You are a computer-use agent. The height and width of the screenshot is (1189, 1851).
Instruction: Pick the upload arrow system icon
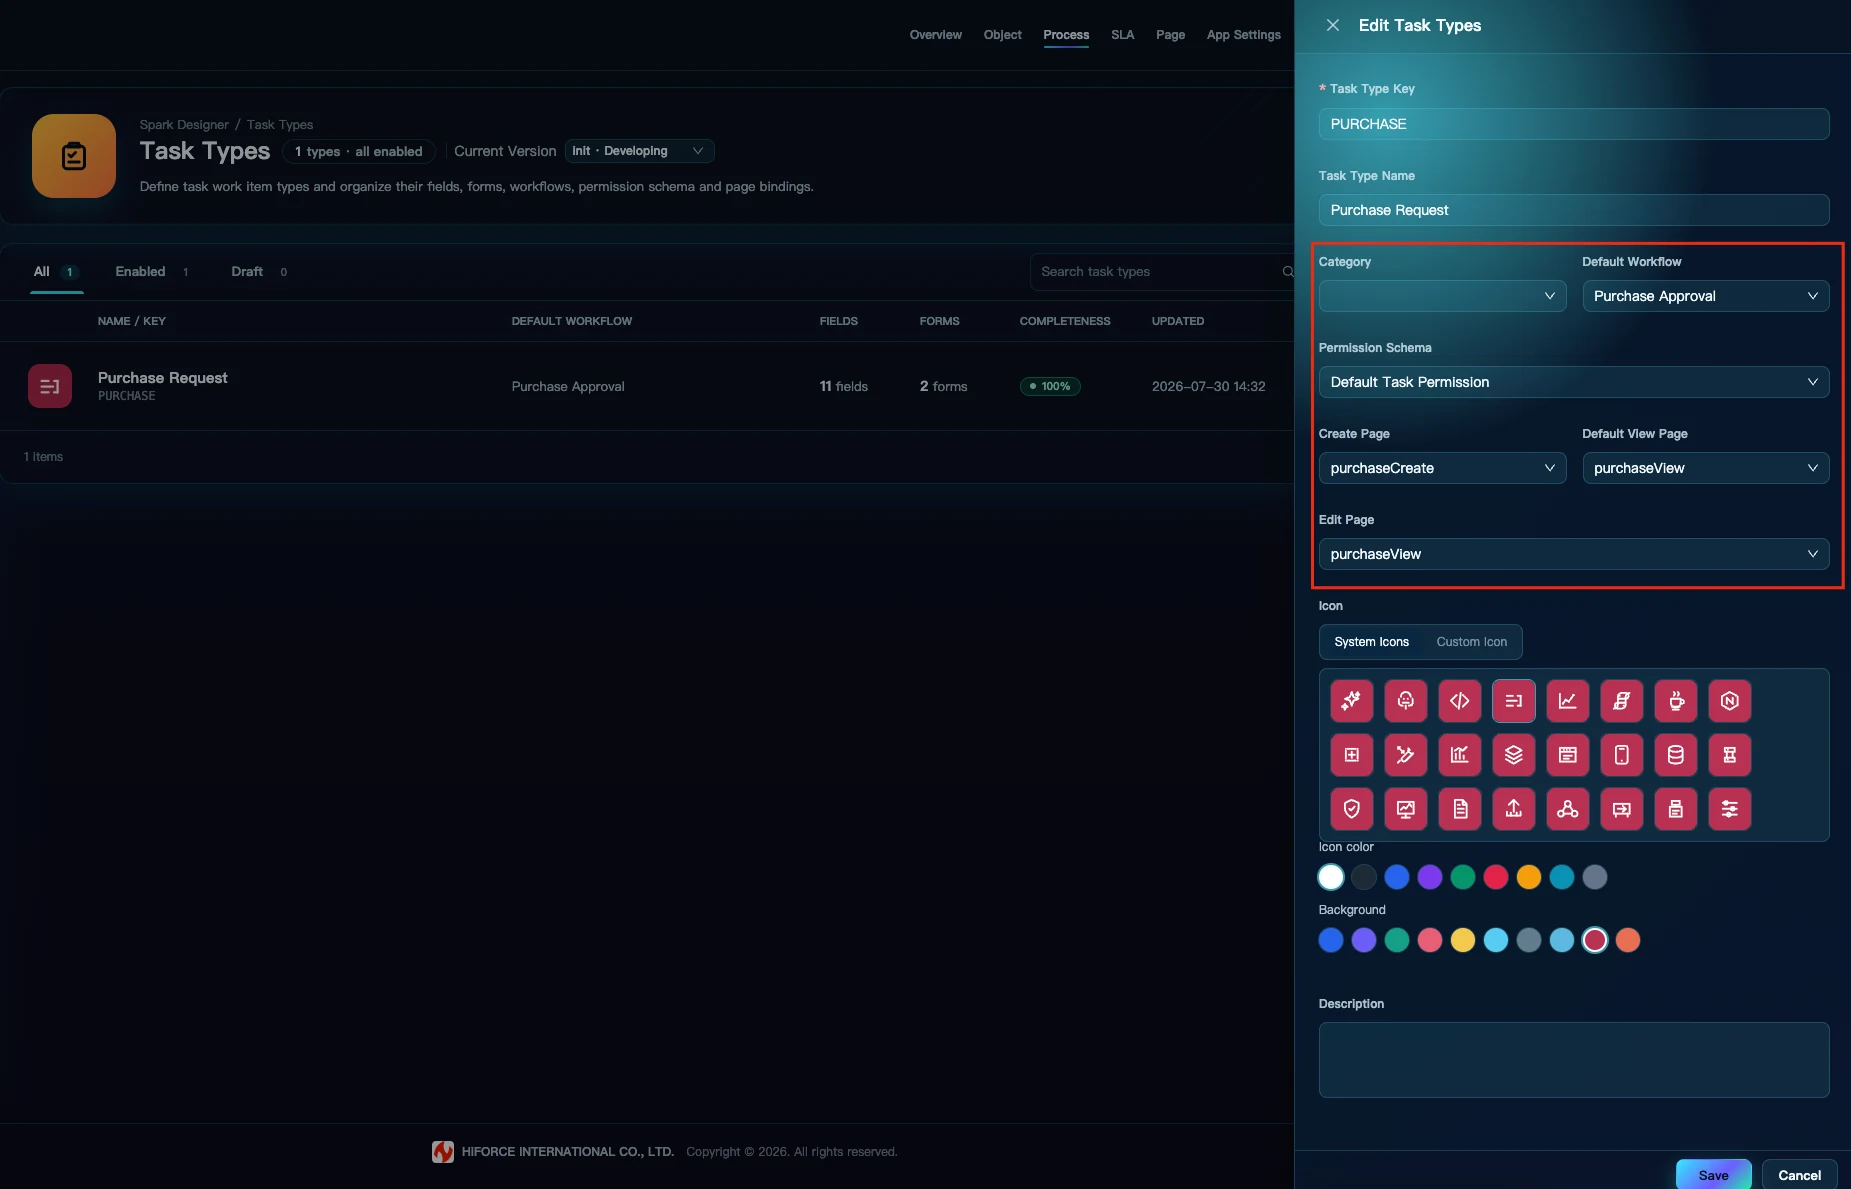1513,809
